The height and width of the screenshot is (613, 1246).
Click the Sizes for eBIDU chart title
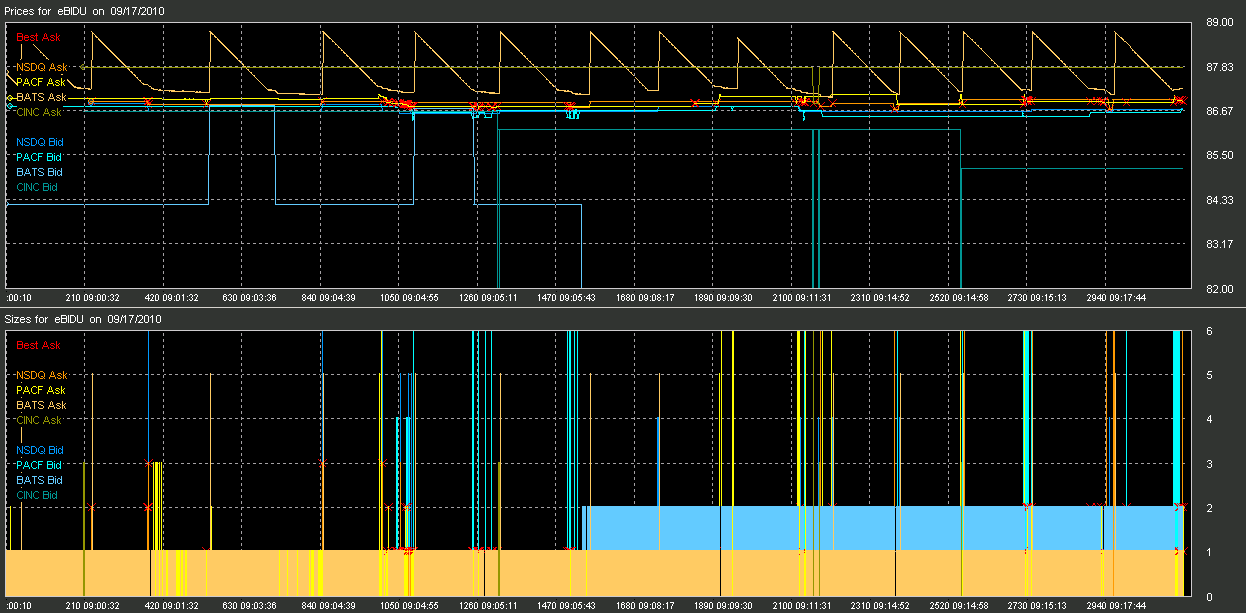83,319
